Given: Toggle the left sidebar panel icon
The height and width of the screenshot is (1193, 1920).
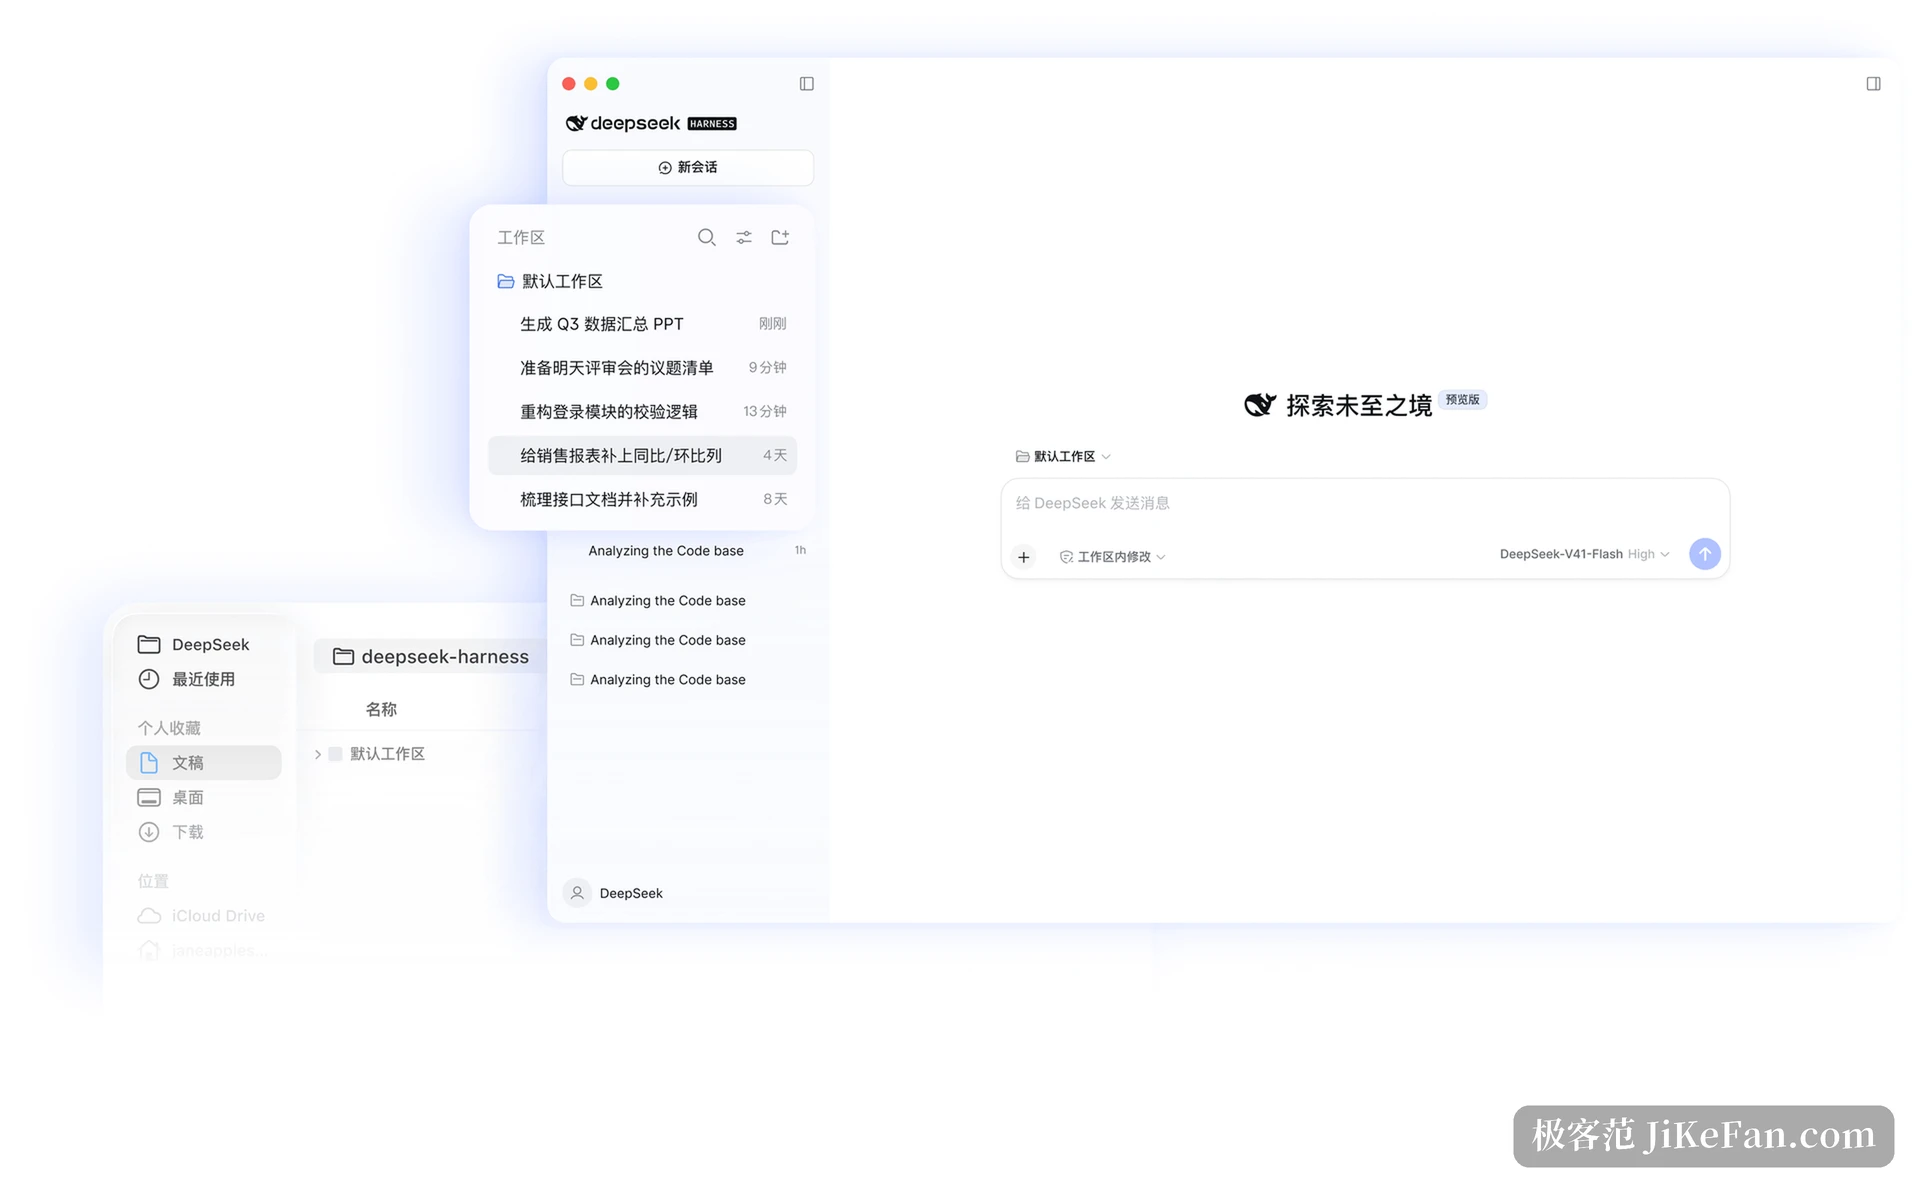Looking at the screenshot, I should pyautogui.click(x=806, y=84).
